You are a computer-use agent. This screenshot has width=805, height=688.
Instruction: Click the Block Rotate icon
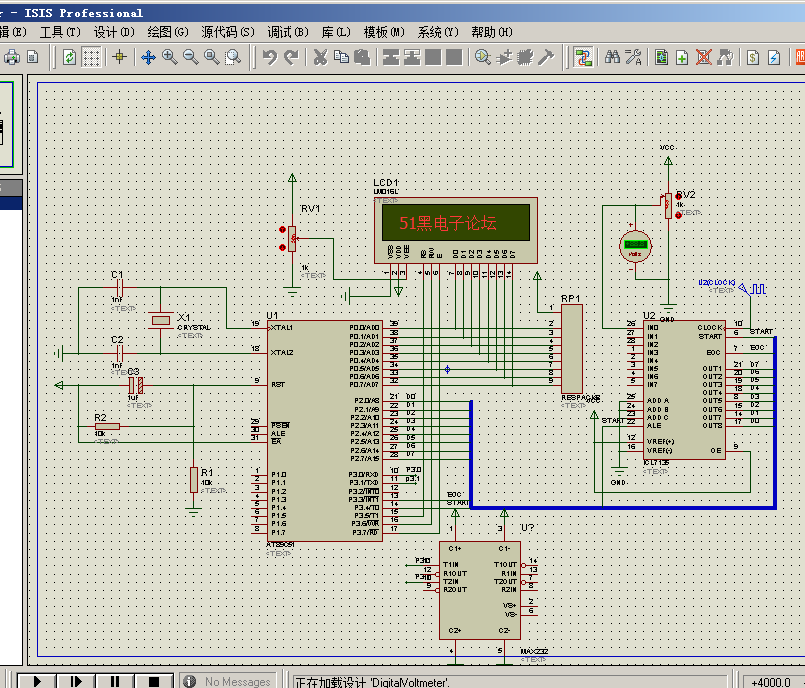(x=433, y=57)
